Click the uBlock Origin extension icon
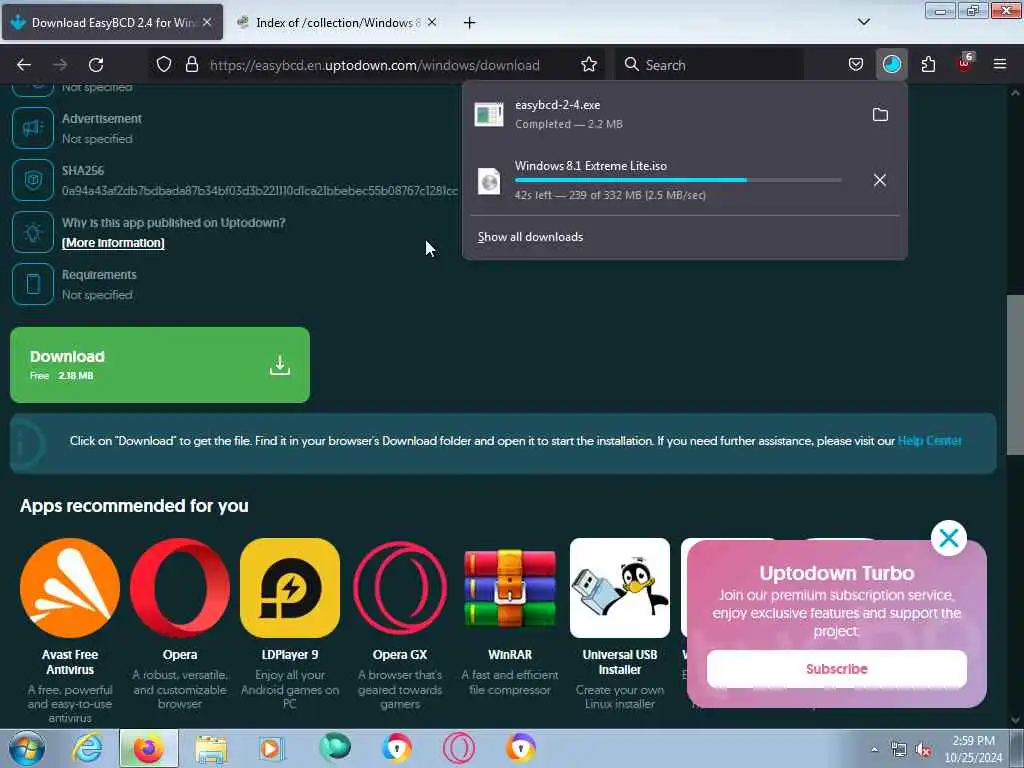This screenshot has width=1024, height=768. click(965, 63)
